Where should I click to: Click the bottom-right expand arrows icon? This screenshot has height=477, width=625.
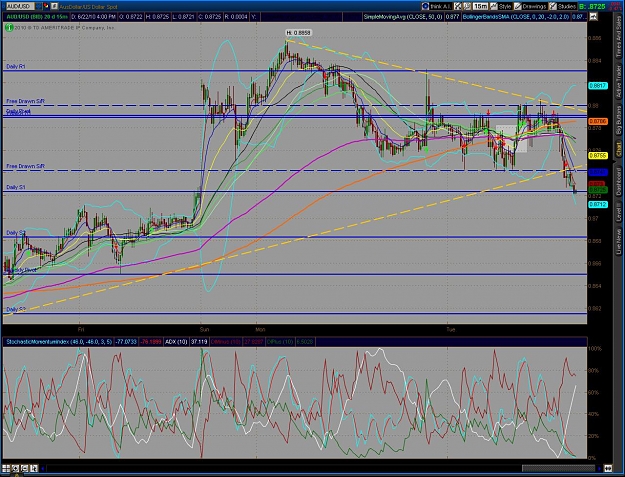pos(608,468)
